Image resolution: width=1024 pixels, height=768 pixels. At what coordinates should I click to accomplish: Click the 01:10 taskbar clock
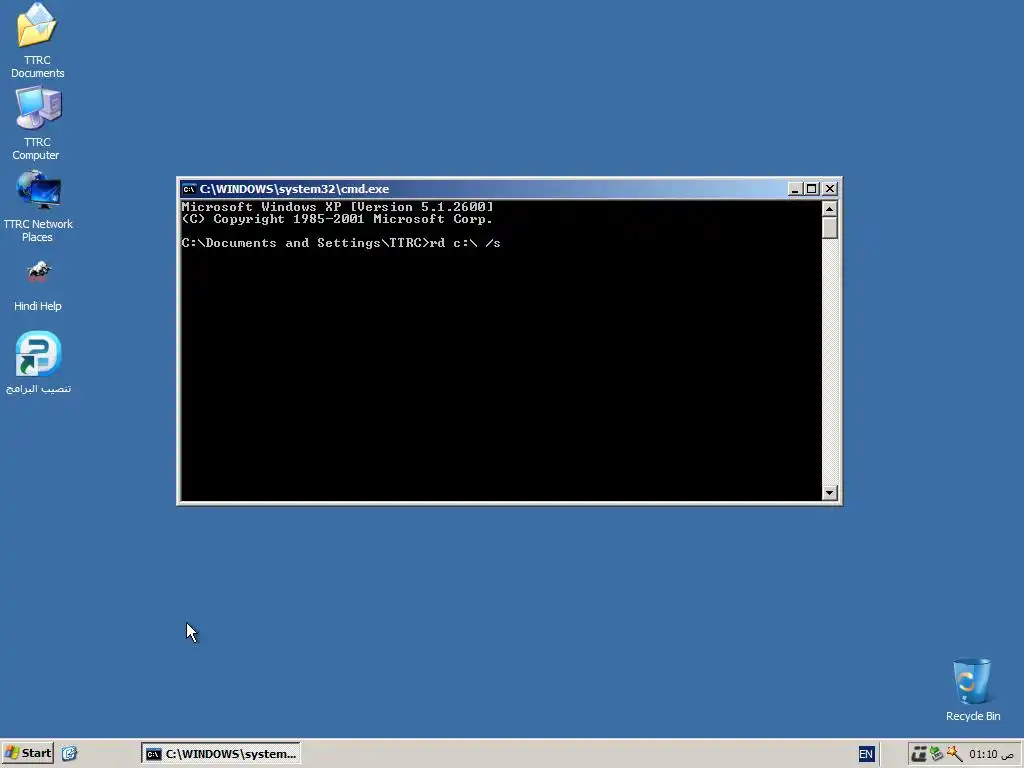(x=991, y=754)
